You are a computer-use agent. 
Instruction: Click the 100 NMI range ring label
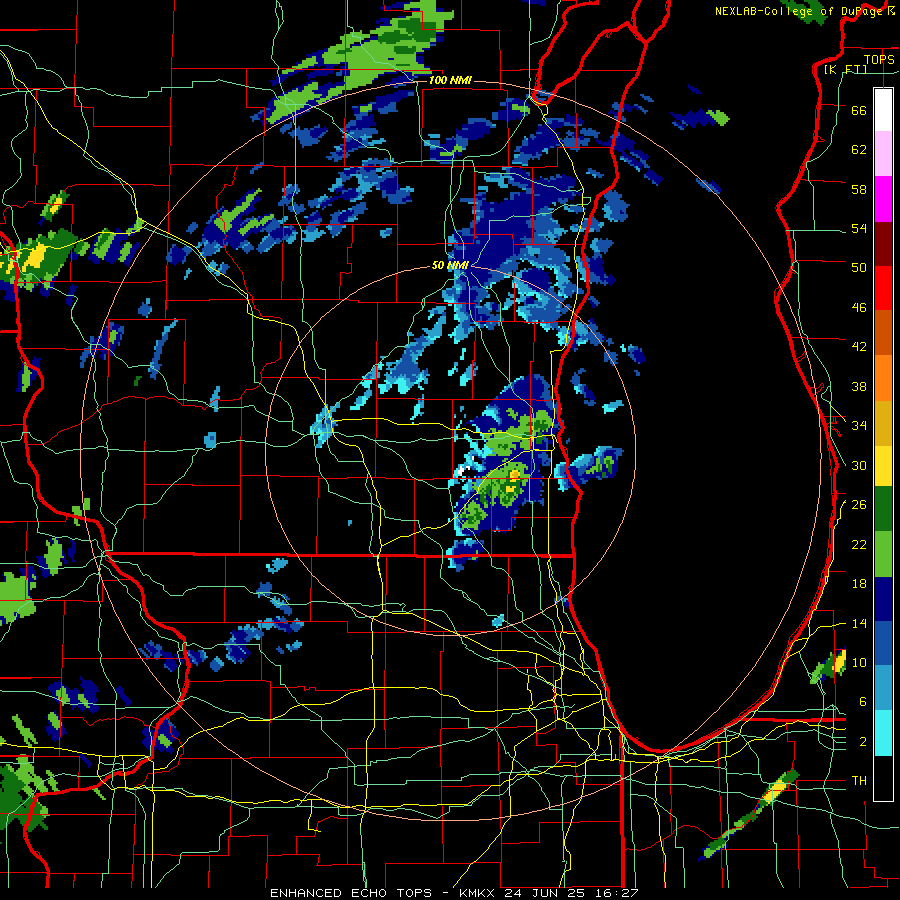pos(450,80)
